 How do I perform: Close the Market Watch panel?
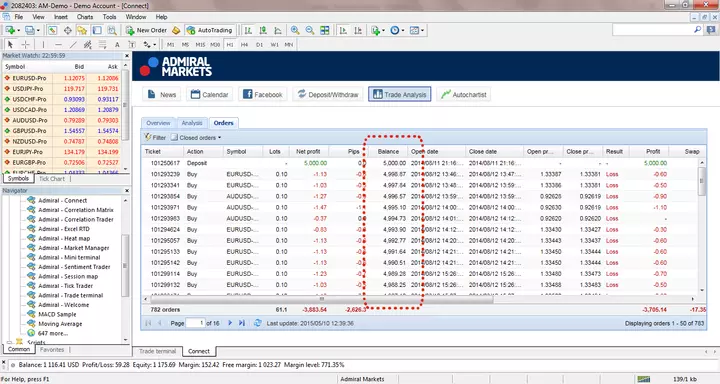(127, 56)
